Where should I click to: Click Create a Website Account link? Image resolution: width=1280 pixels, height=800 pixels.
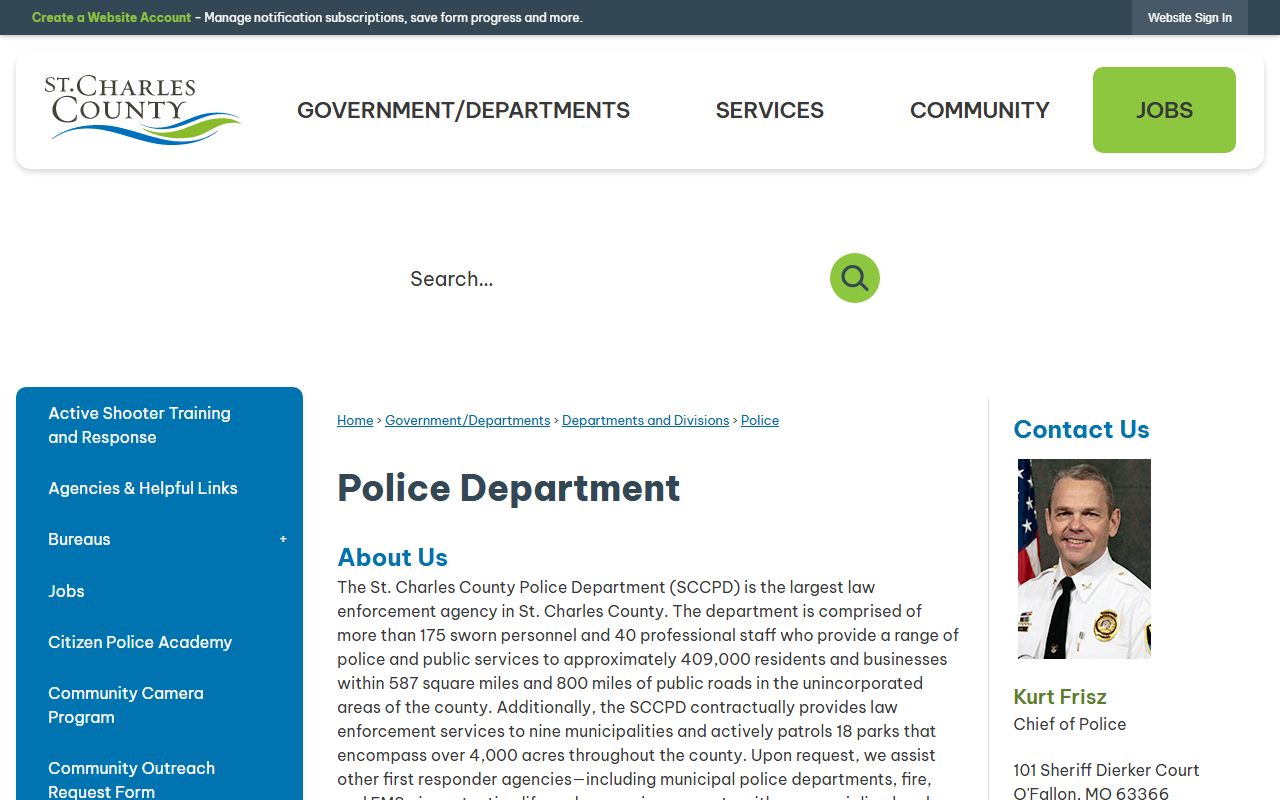tap(111, 18)
